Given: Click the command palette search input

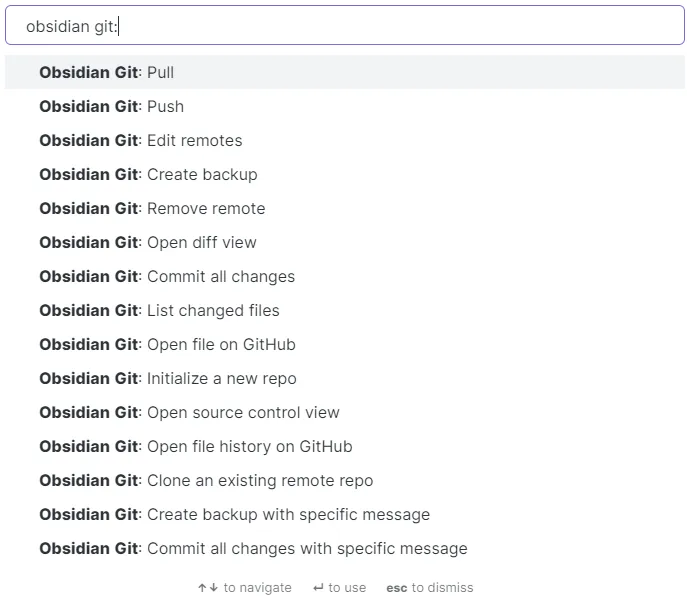Looking at the screenshot, I should tap(344, 26).
